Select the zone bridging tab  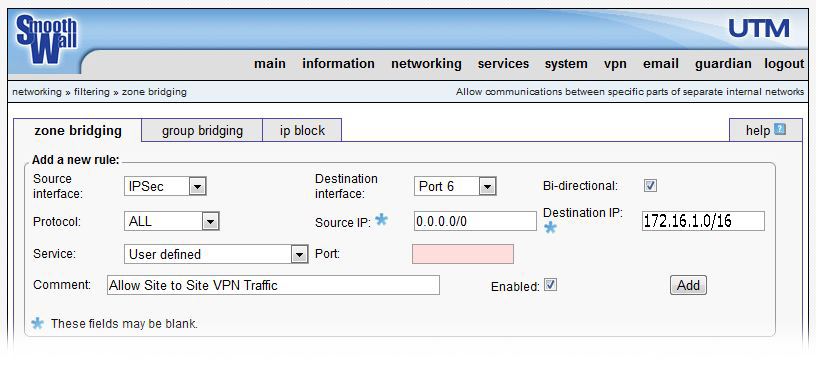pyautogui.click(x=78, y=131)
